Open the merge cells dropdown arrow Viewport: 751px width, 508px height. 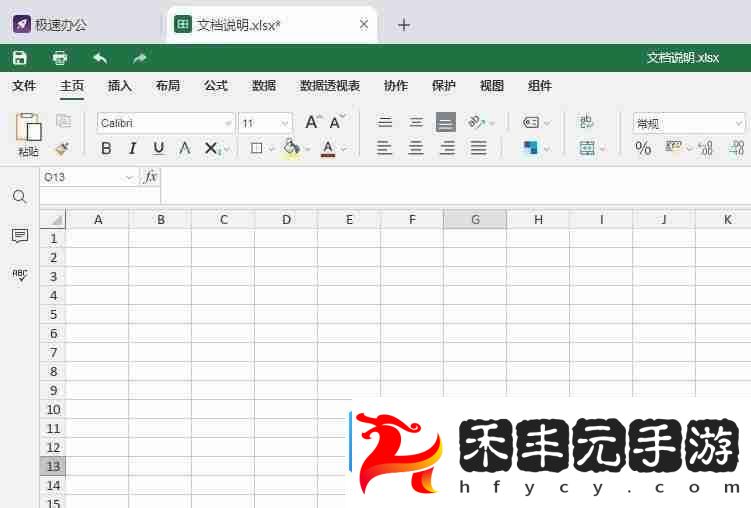[x=603, y=149]
